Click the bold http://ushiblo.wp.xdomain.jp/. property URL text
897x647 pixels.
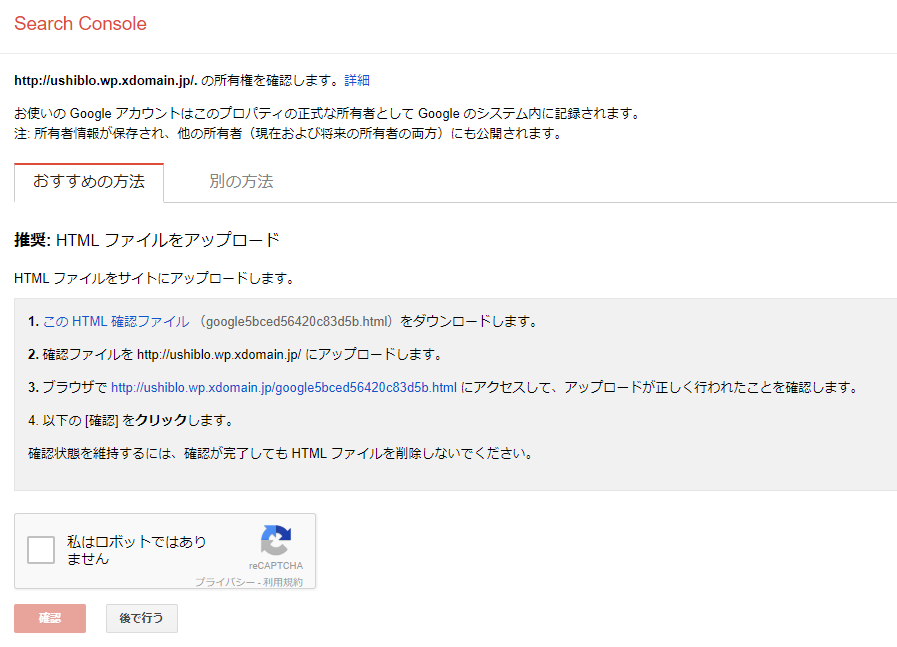pyautogui.click(x=106, y=81)
